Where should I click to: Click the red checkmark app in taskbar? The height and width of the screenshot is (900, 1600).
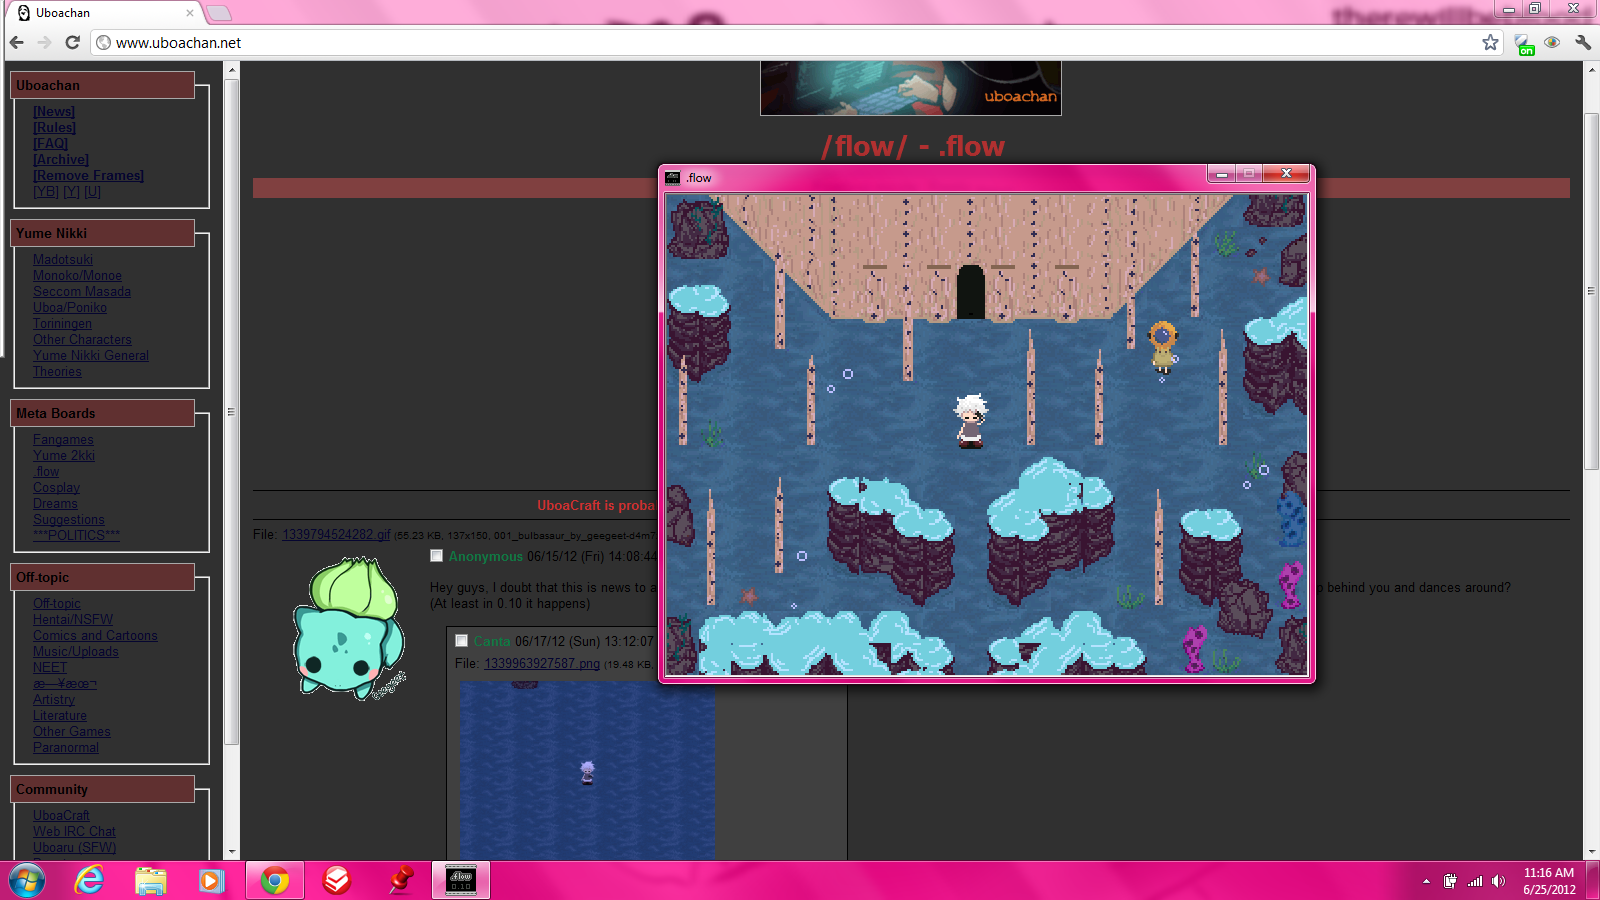(x=337, y=881)
